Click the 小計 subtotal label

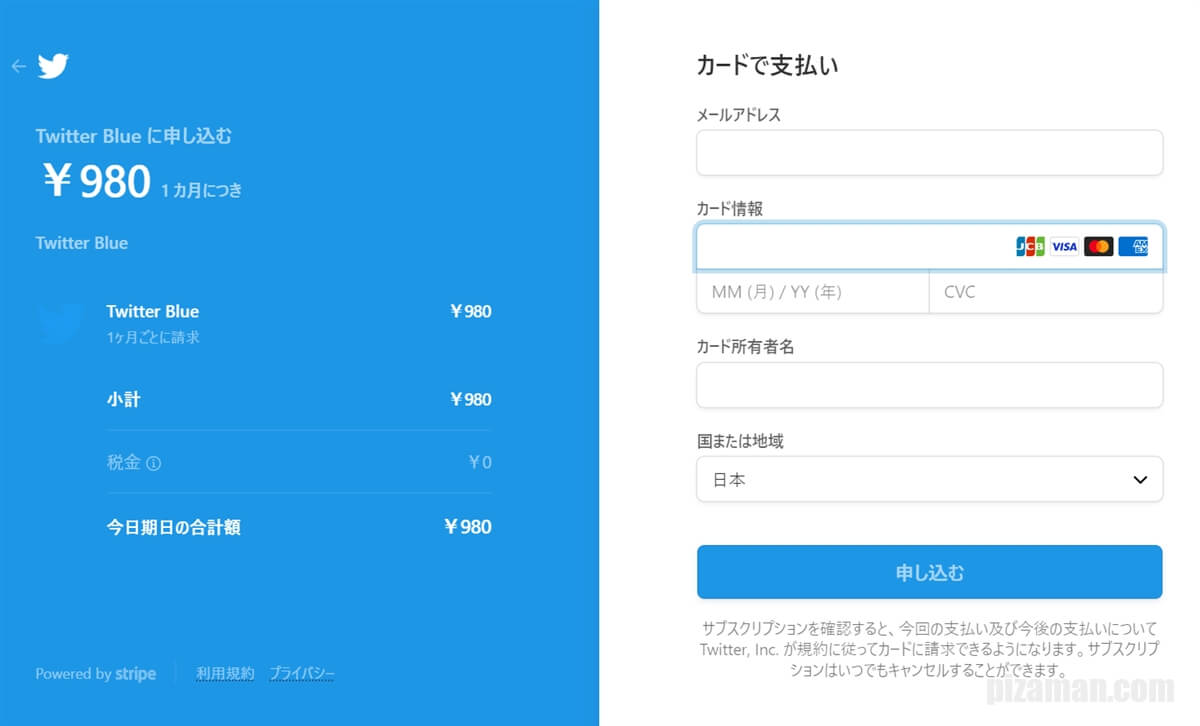click(124, 399)
